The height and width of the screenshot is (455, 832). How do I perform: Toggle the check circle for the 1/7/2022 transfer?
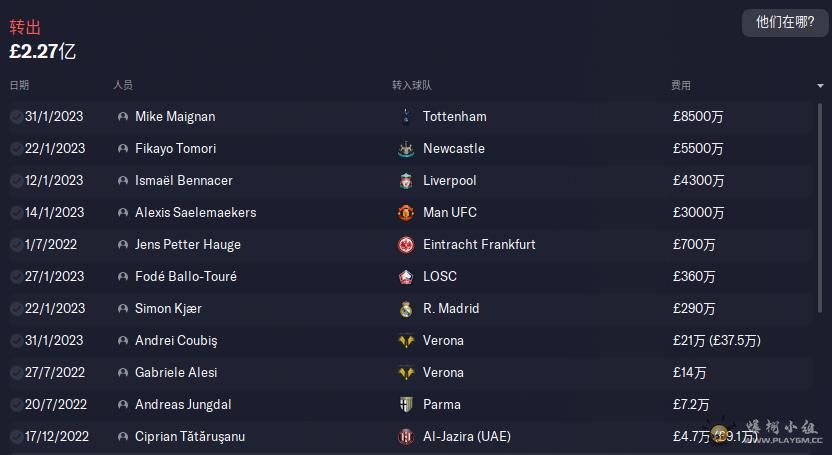point(16,244)
